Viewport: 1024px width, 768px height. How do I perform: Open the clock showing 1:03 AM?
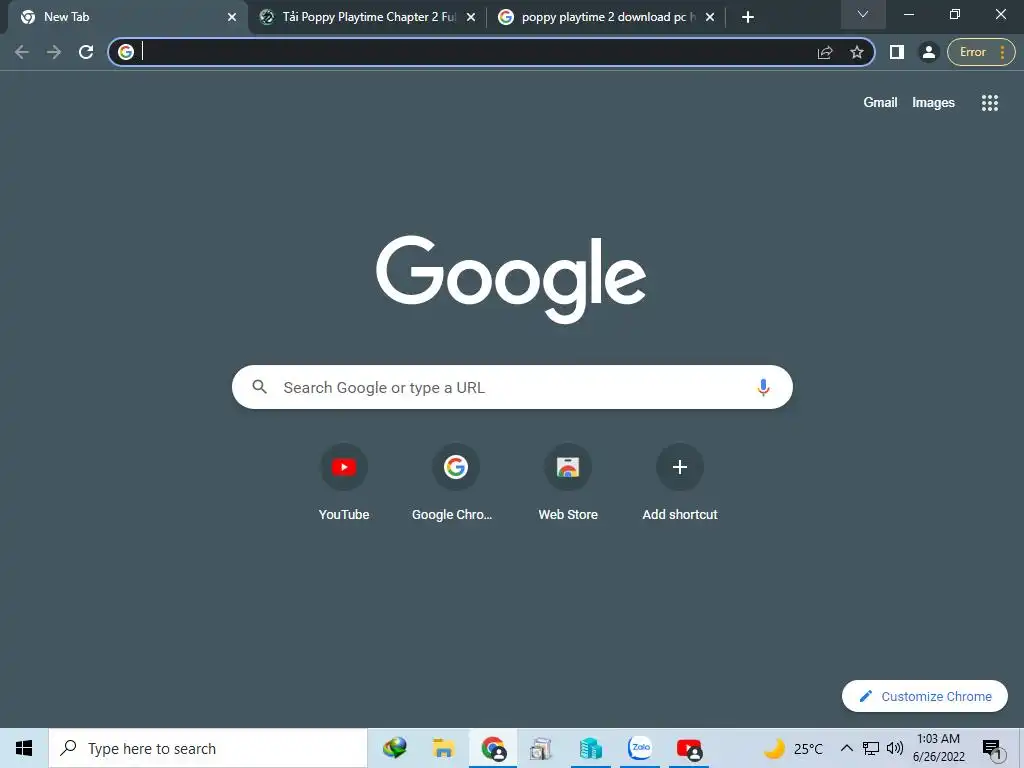(938, 748)
